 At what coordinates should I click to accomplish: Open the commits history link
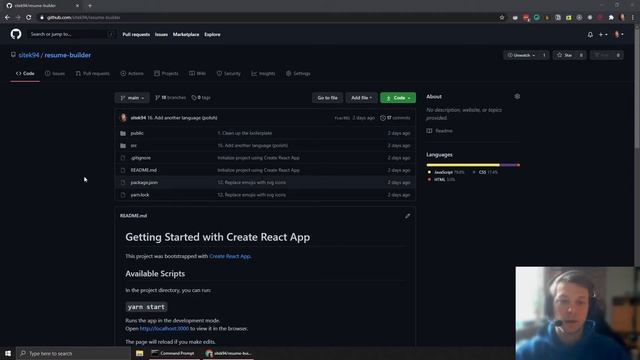[x=395, y=118]
